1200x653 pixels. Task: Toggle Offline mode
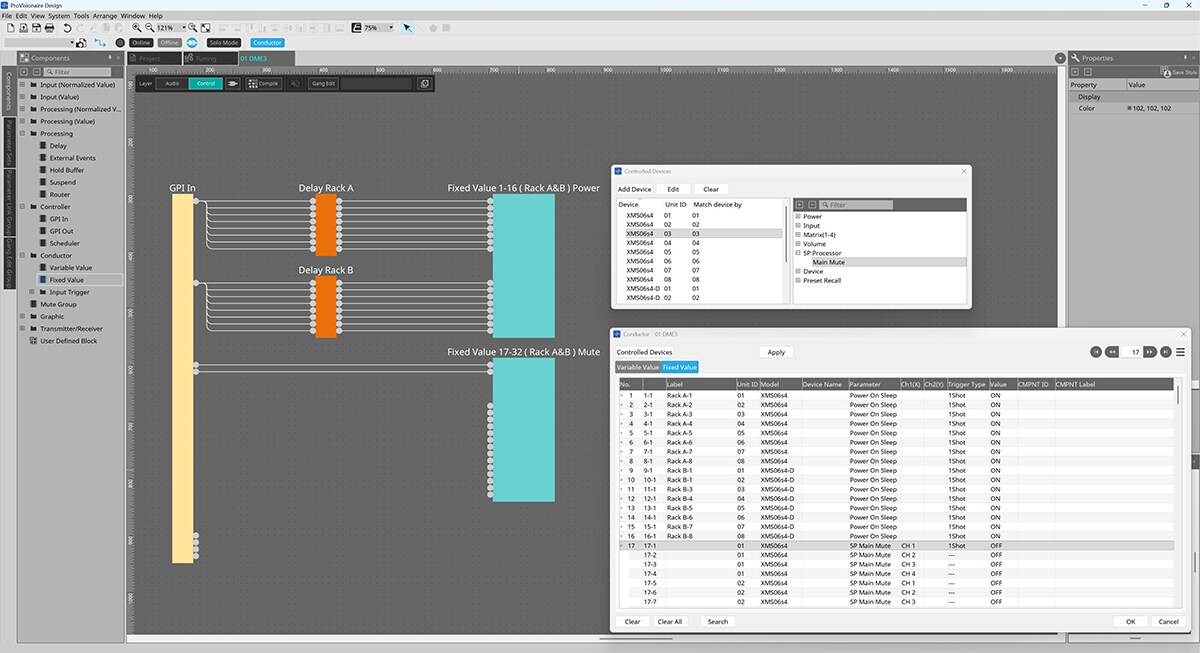(x=169, y=43)
